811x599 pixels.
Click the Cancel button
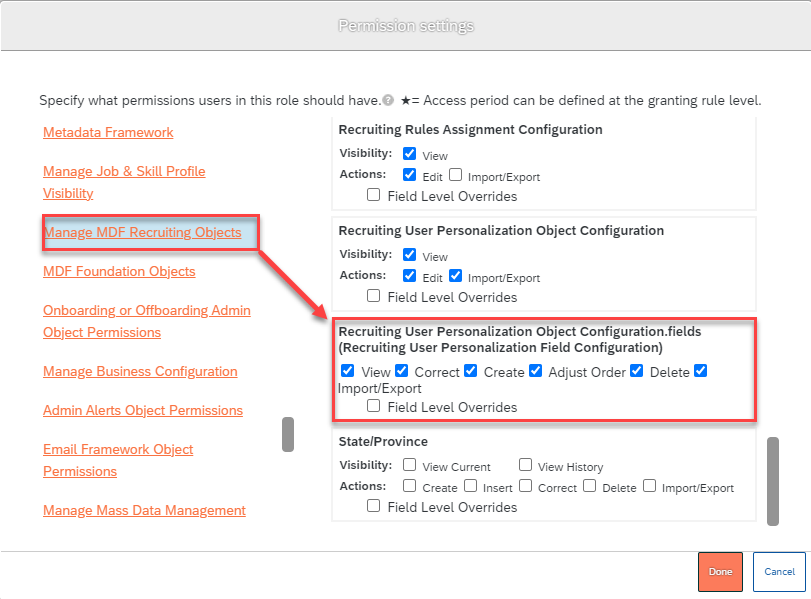(779, 572)
